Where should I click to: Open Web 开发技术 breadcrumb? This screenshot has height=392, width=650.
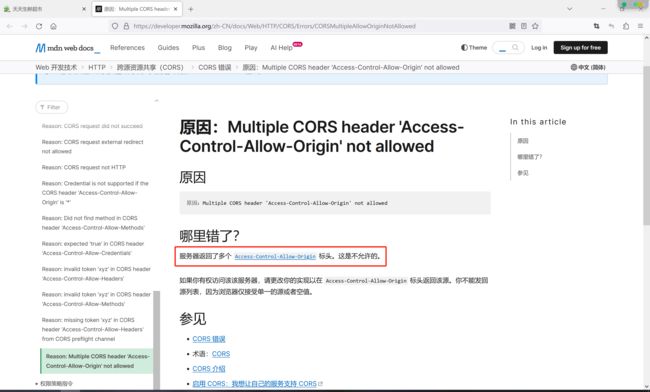coord(56,67)
